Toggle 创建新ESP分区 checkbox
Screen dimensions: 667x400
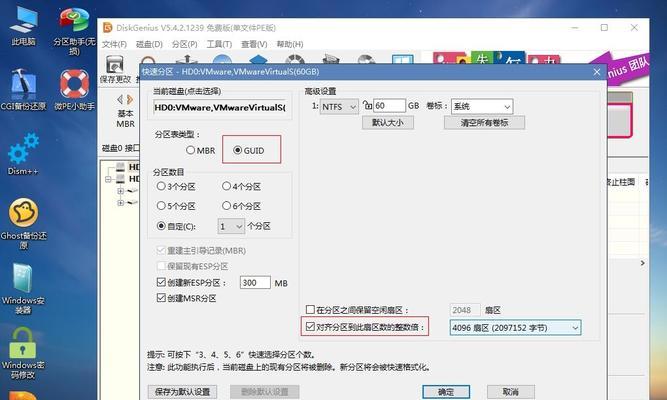pyautogui.click(x=161, y=282)
